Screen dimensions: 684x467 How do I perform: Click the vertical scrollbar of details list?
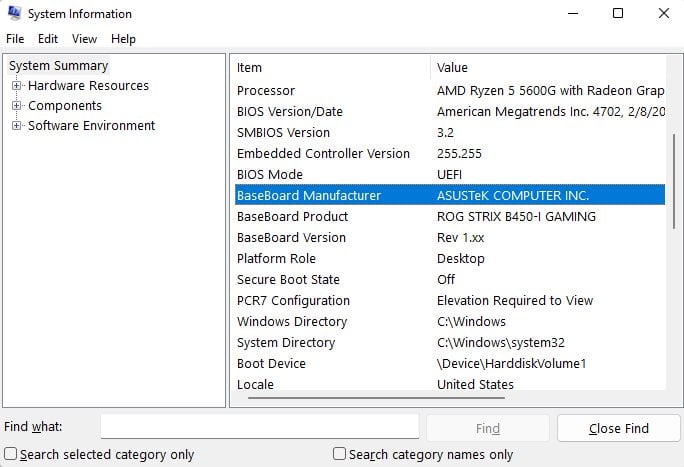click(673, 200)
